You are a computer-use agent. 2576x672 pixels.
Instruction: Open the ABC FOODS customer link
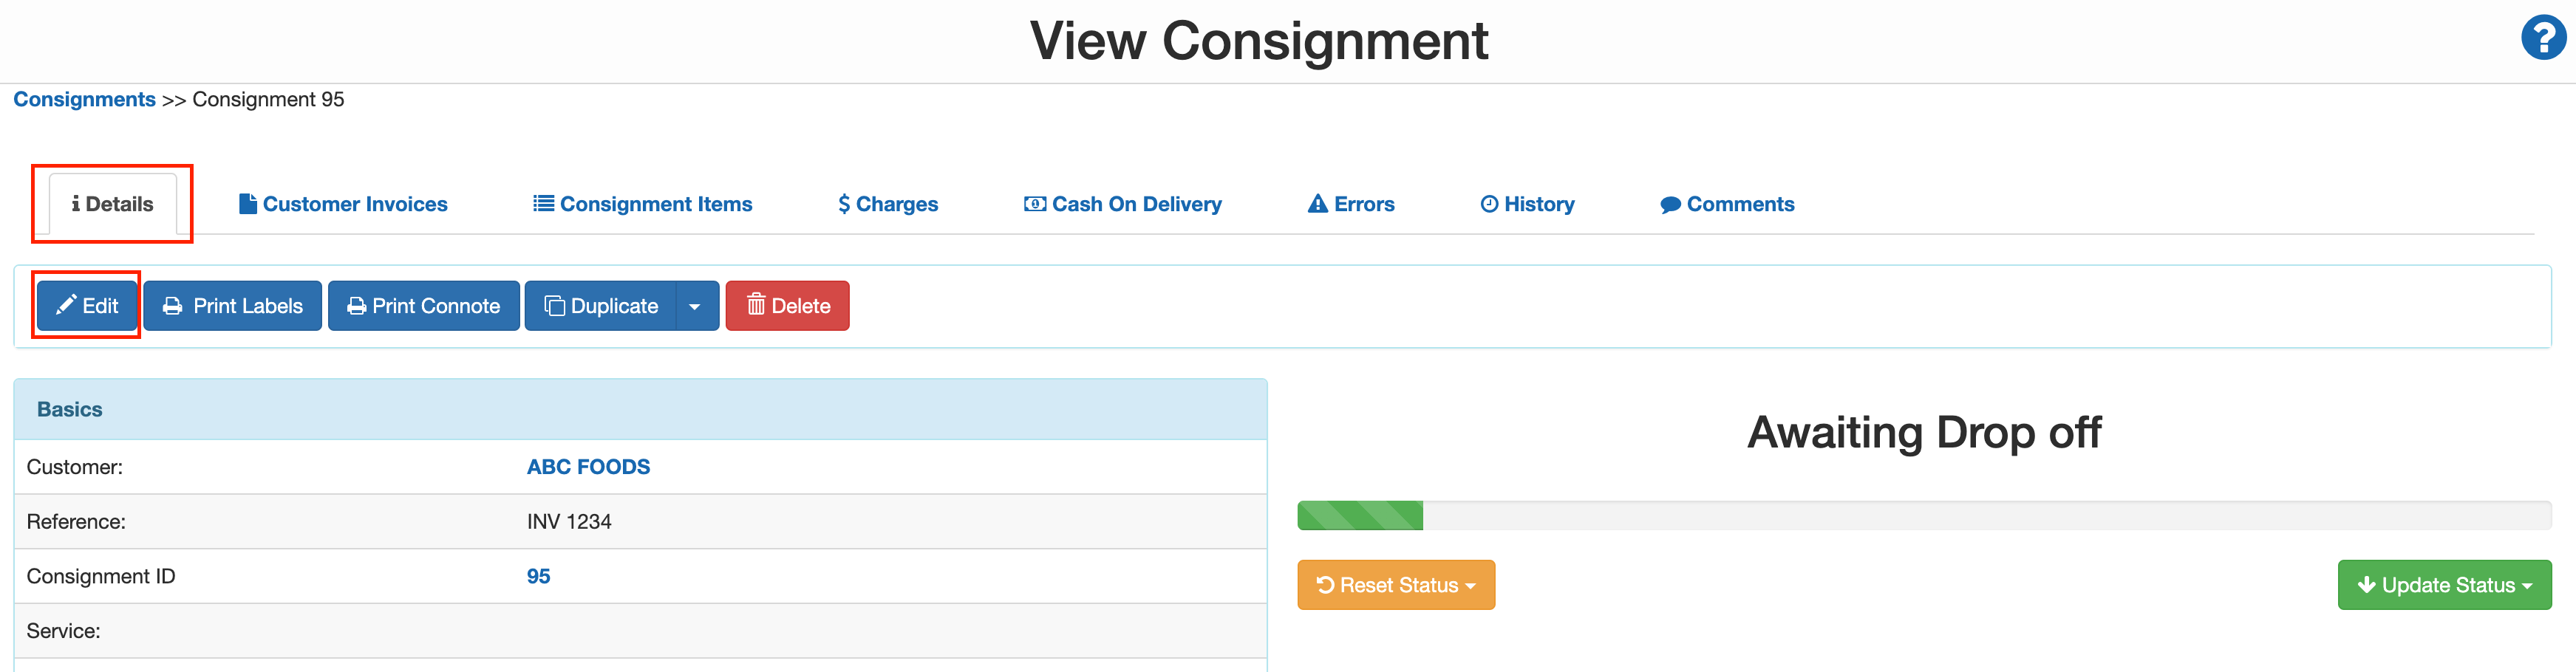click(588, 465)
